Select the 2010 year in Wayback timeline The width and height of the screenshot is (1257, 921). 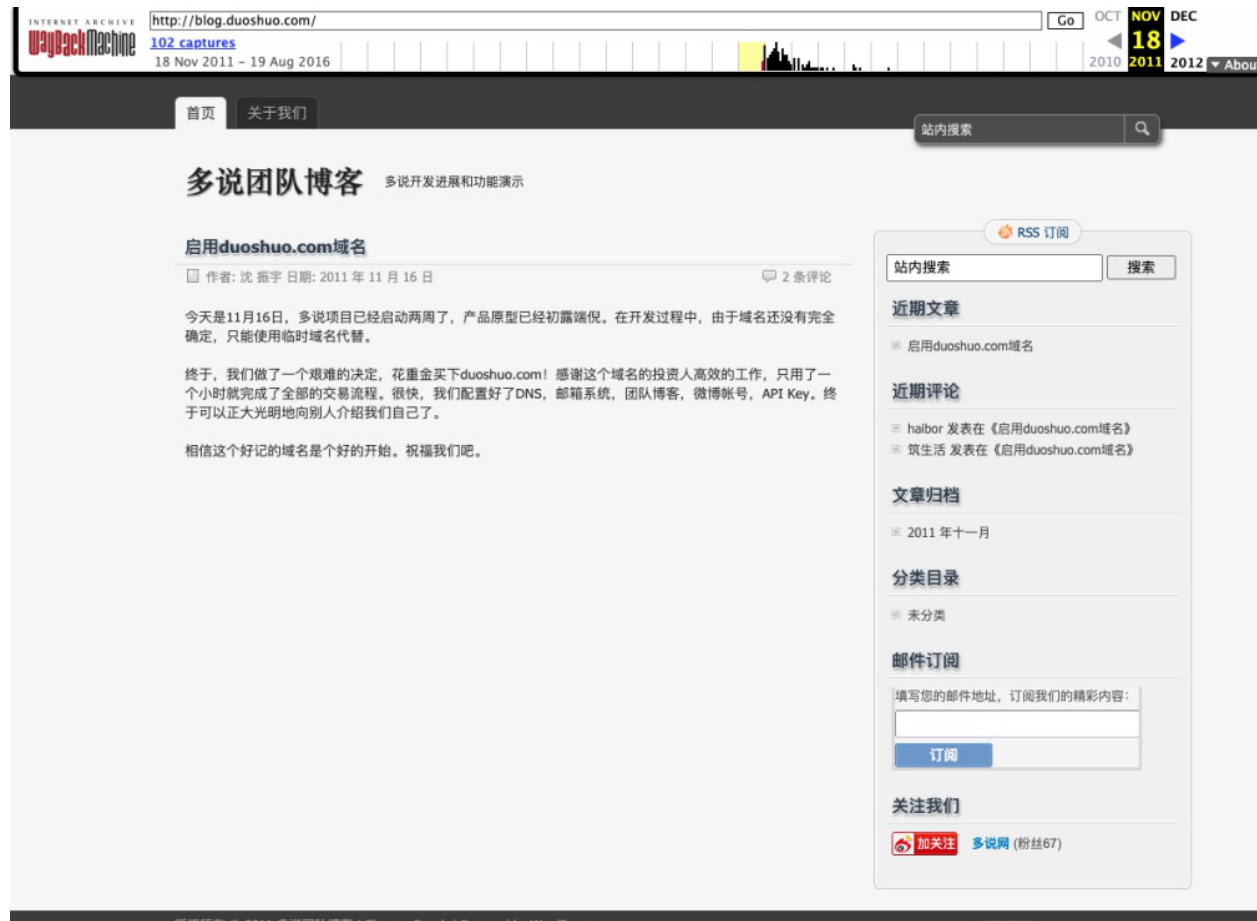click(x=1105, y=62)
